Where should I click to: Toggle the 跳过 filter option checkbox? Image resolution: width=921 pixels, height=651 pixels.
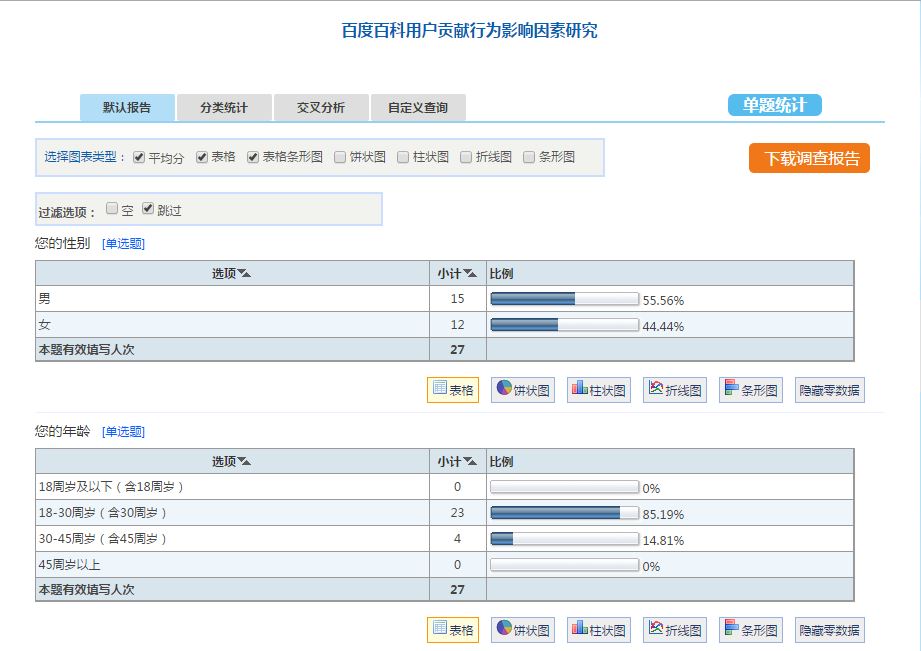(x=148, y=209)
